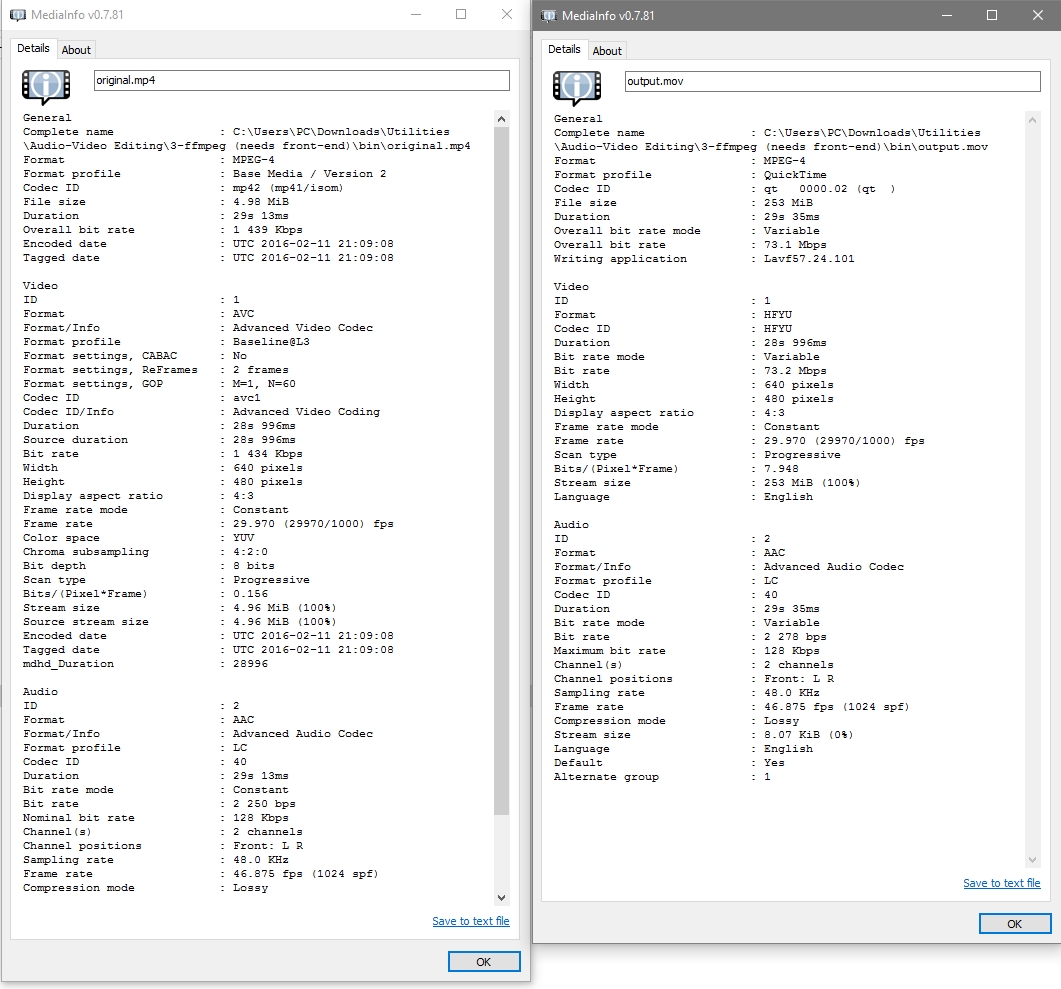Click '0.156' Bits/(Pixel*Frame) value in left window
The image size is (1061, 989).
[250, 593]
